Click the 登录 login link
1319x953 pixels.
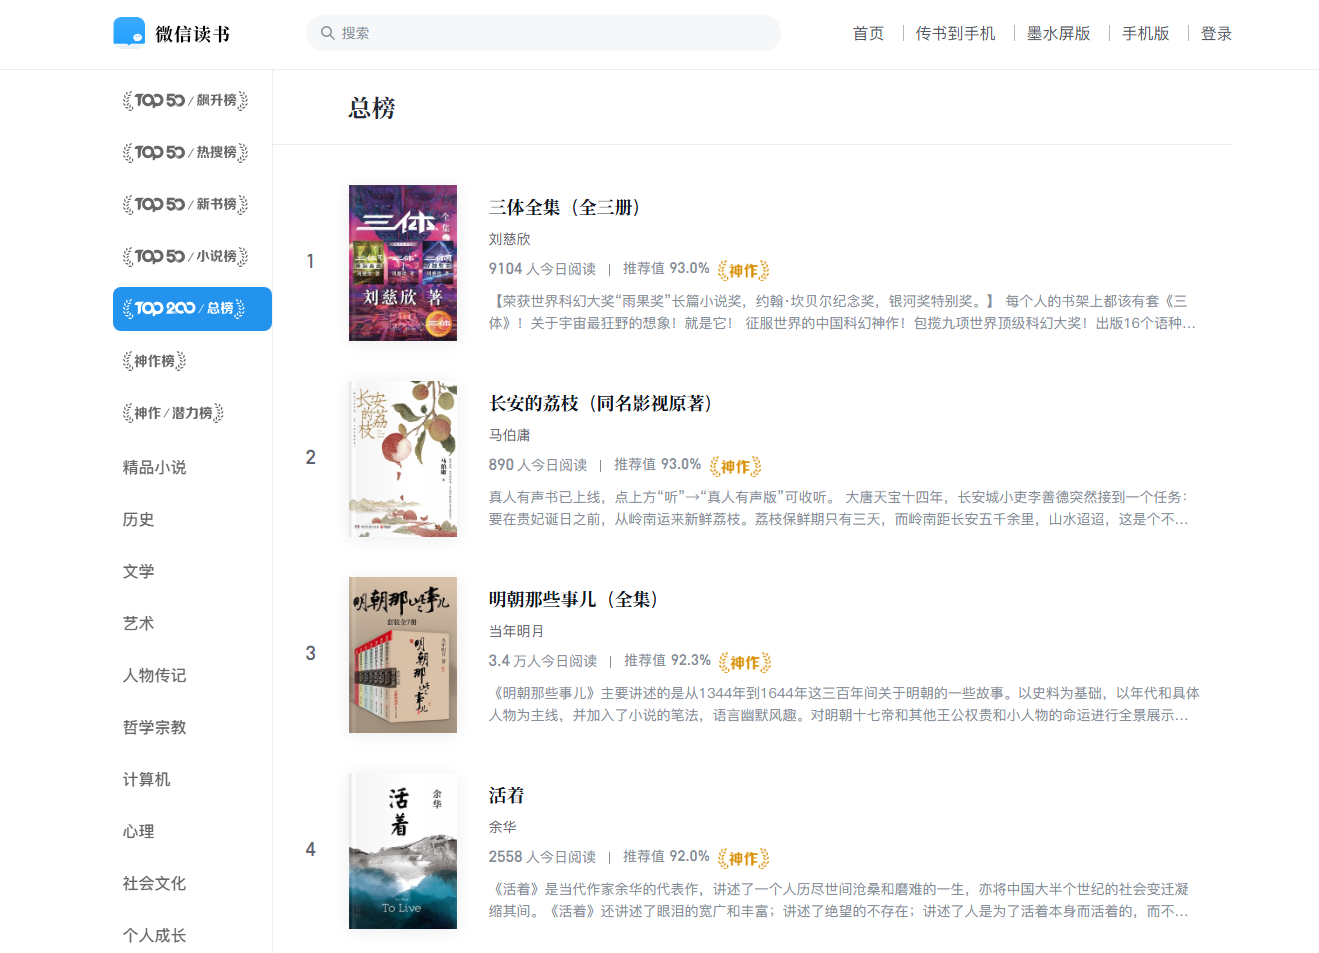(x=1216, y=34)
